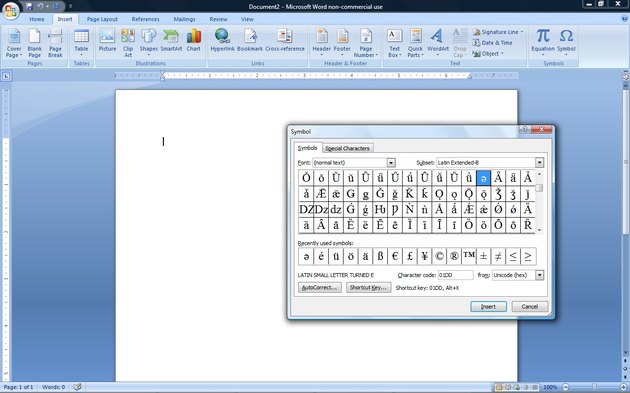Open the 'from' Unicode (hex) dropdown
Screen dimensions: 630x393
coord(539,275)
